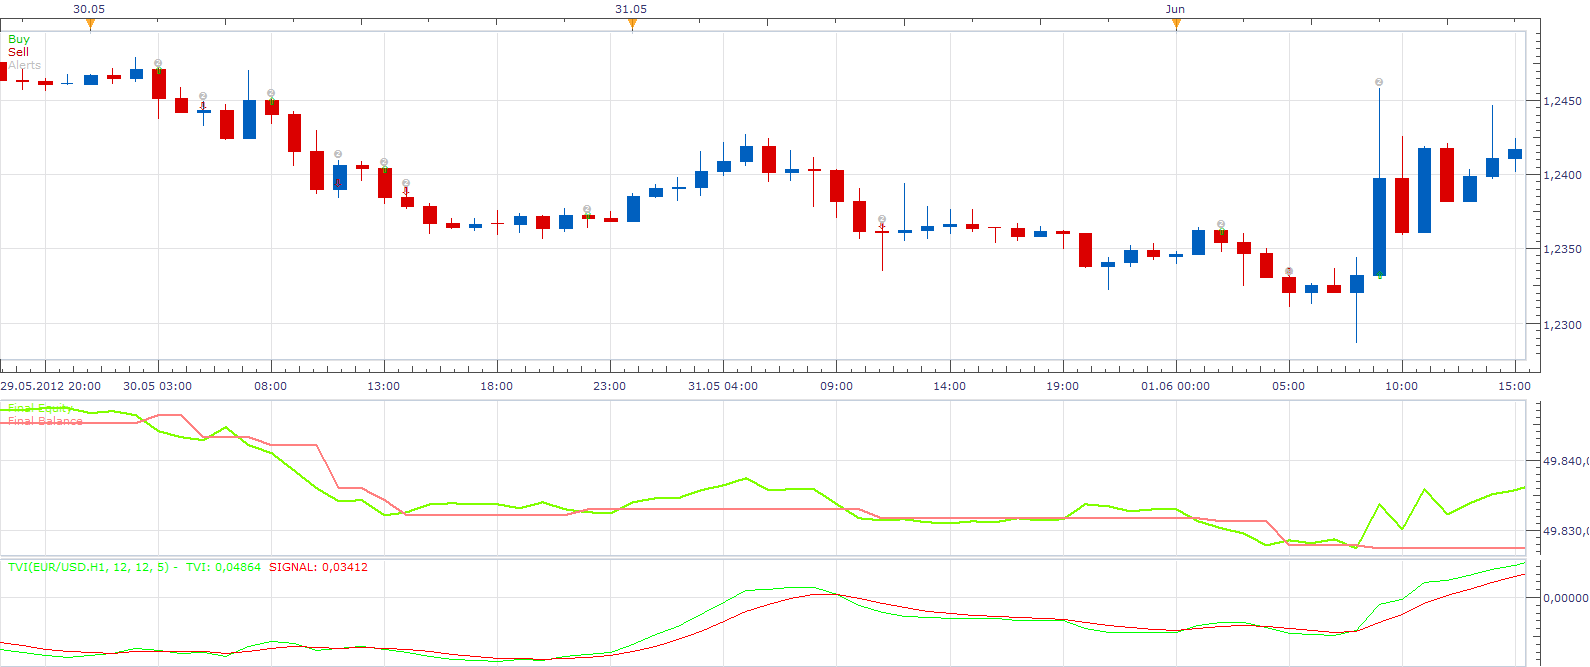Screen dimensions: 1590x667
Task: Click the trade marker near the 30.05 23:00 candle
Action: 587,209
